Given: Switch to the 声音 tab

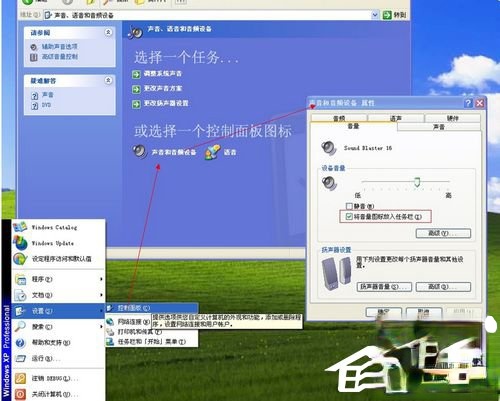Looking at the screenshot, I should [439, 127].
